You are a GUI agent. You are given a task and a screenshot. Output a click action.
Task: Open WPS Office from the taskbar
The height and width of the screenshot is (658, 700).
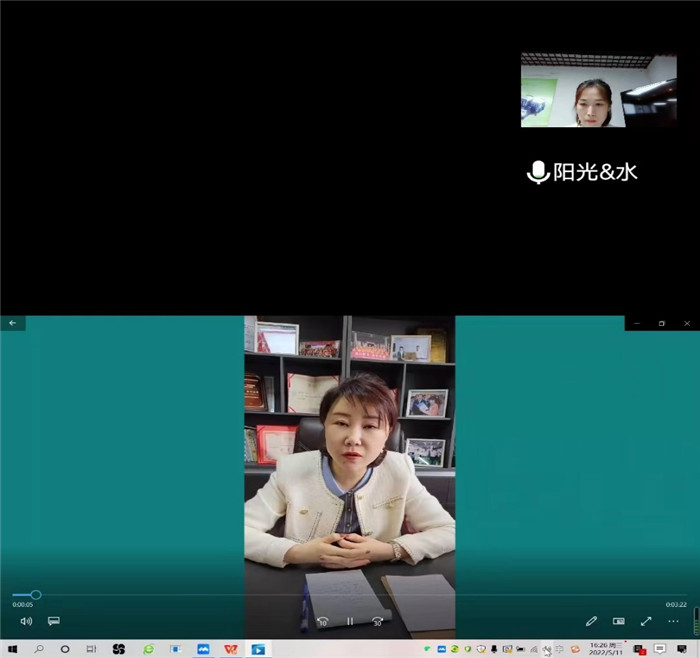(231, 649)
